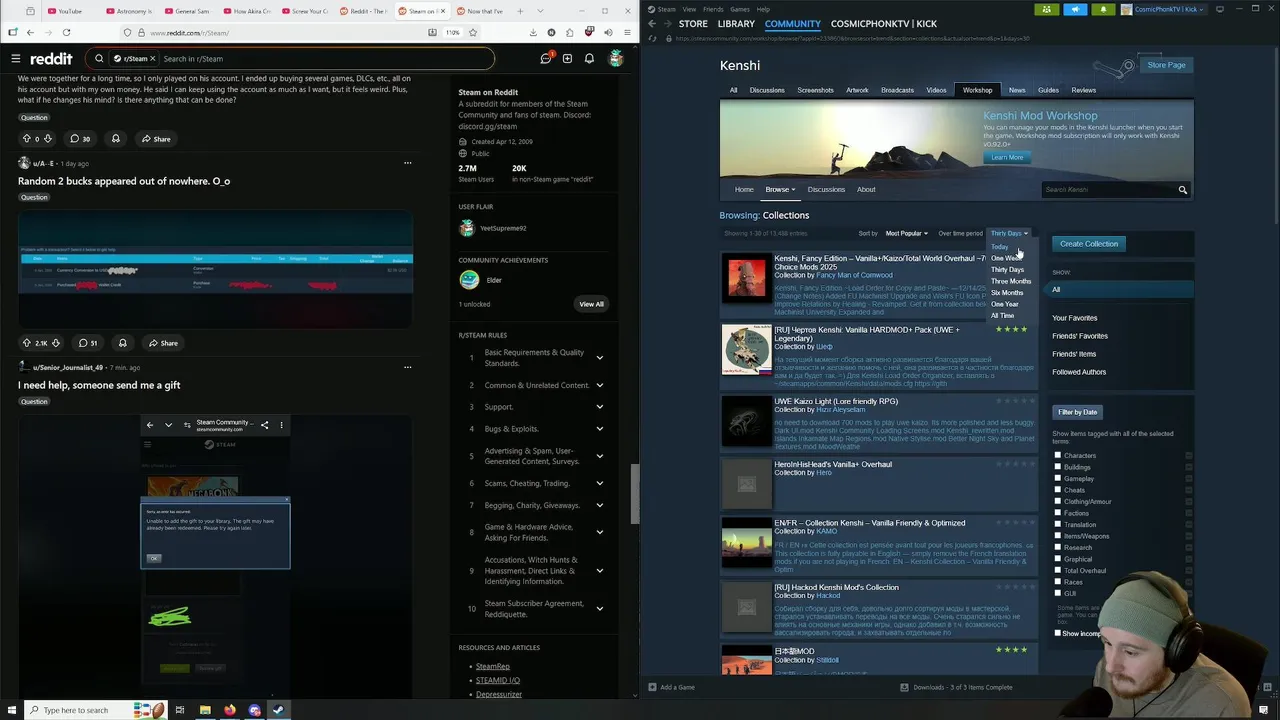The width and height of the screenshot is (1280, 720).
Task: Open the Reddit hamburger menu
Action: [15, 59]
